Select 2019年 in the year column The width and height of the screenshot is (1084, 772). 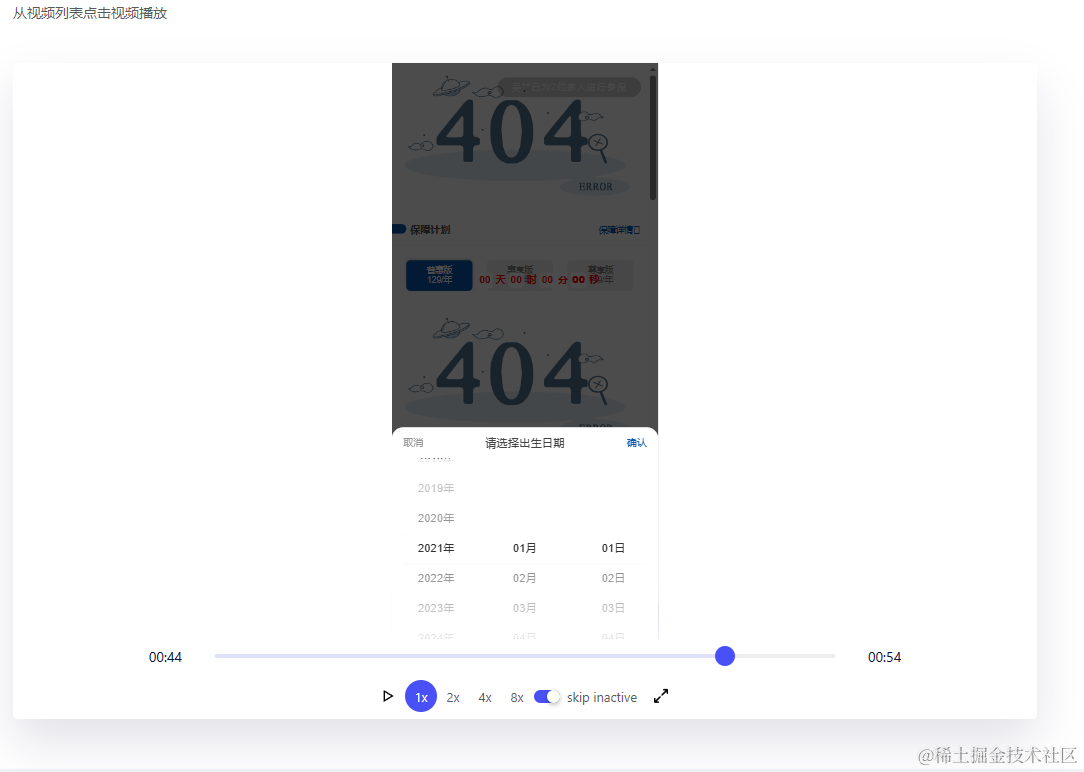[x=436, y=488]
